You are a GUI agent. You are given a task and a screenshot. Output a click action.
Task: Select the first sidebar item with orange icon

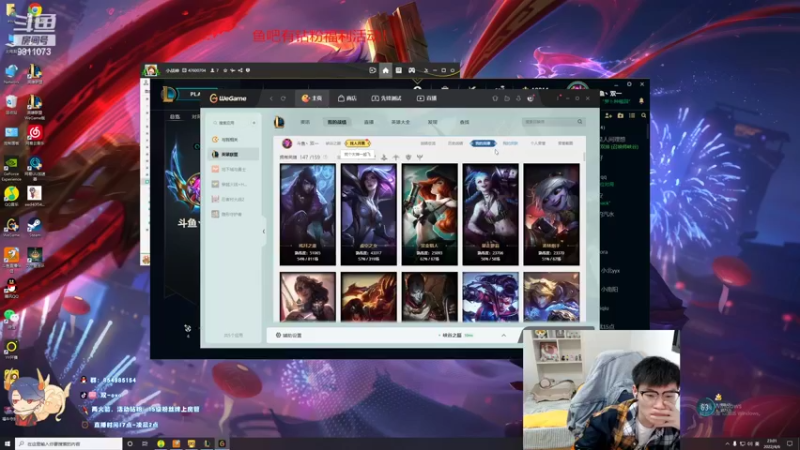point(234,139)
